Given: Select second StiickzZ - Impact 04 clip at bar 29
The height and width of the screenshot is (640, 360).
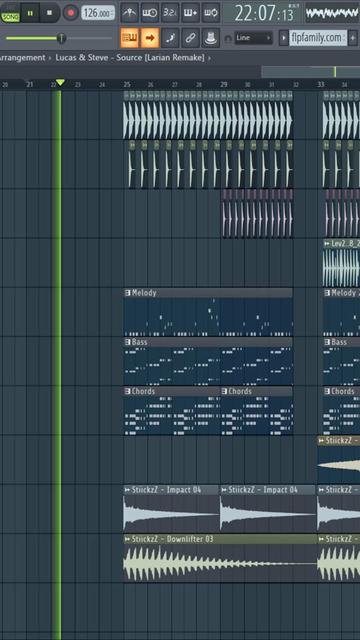Looking at the screenshot, I should (x=268, y=508).
